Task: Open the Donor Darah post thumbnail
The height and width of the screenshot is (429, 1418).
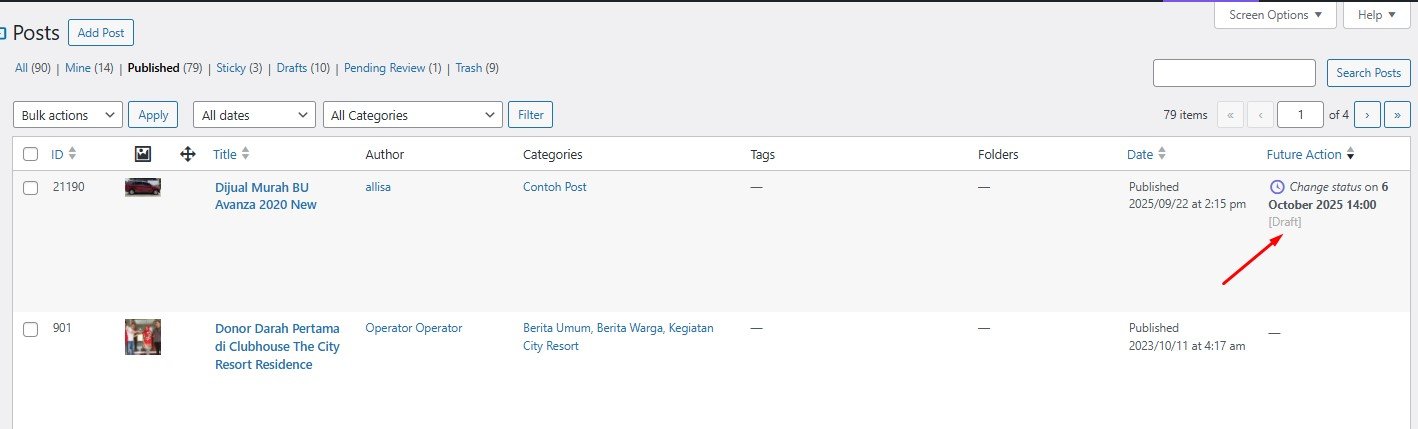Action: pos(143,337)
